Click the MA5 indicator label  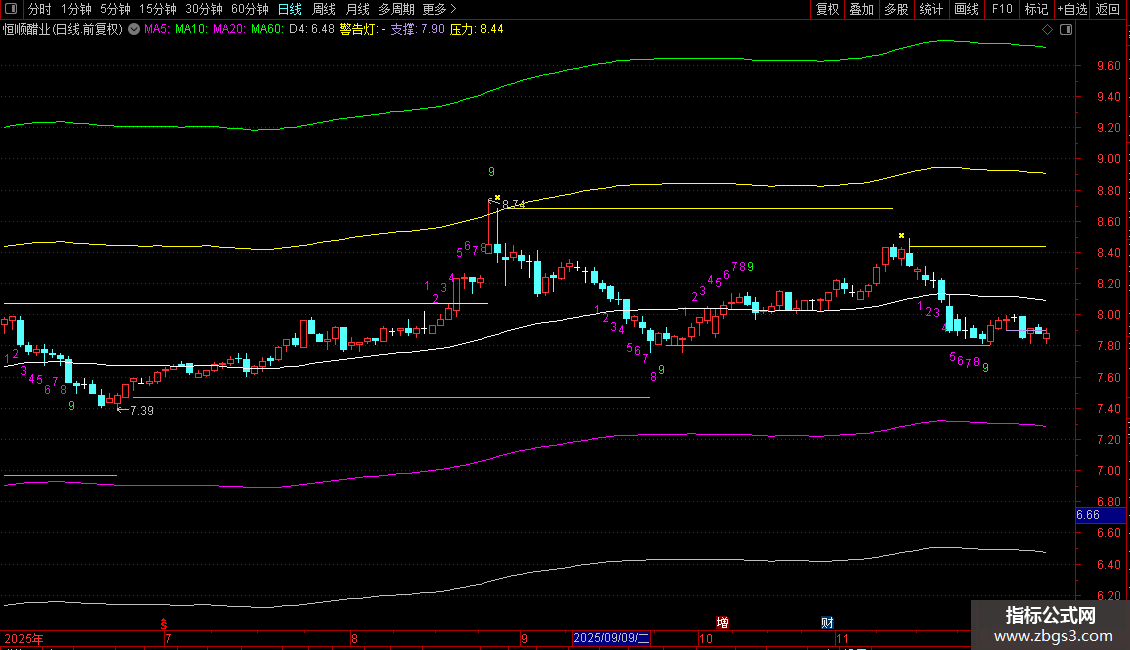pyautogui.click(x=156, y=30)
